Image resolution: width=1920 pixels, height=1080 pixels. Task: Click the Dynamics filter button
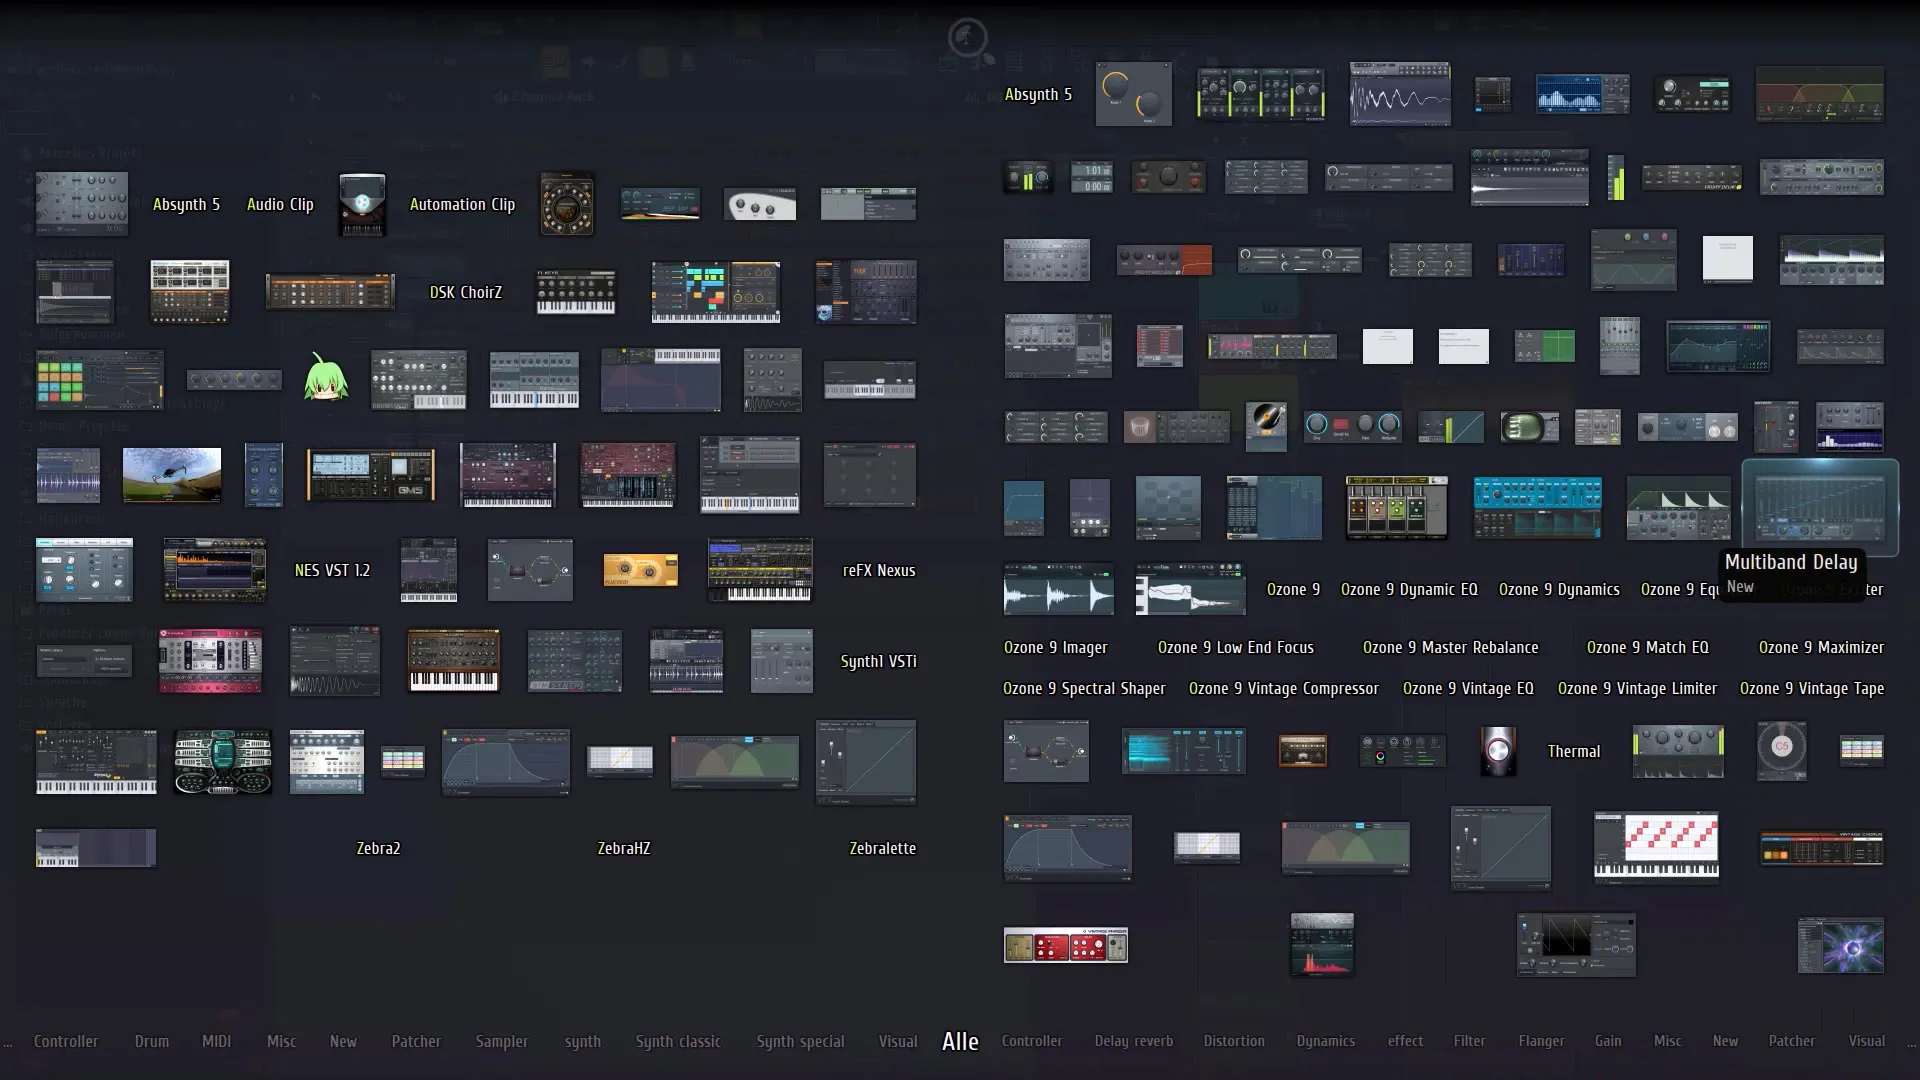tap(1325, 1040)
